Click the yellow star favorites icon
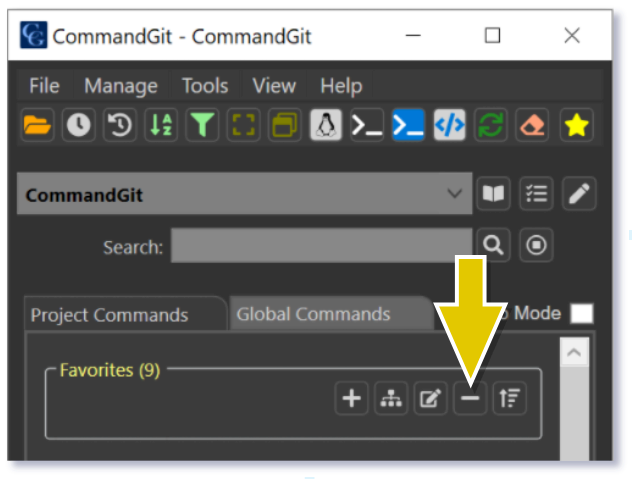The height and width of the screenshot is (479, 632). [x=576, y=126]
